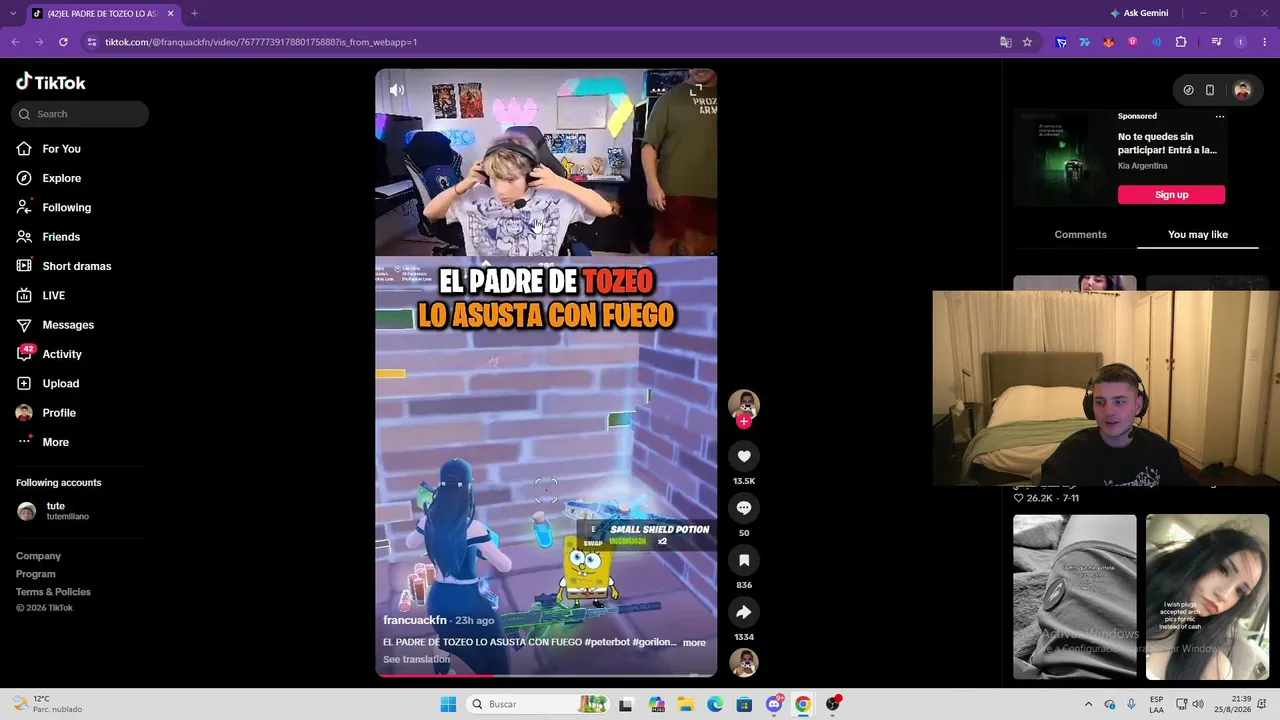Open Messages from the sidebar

tap(68, 325)
